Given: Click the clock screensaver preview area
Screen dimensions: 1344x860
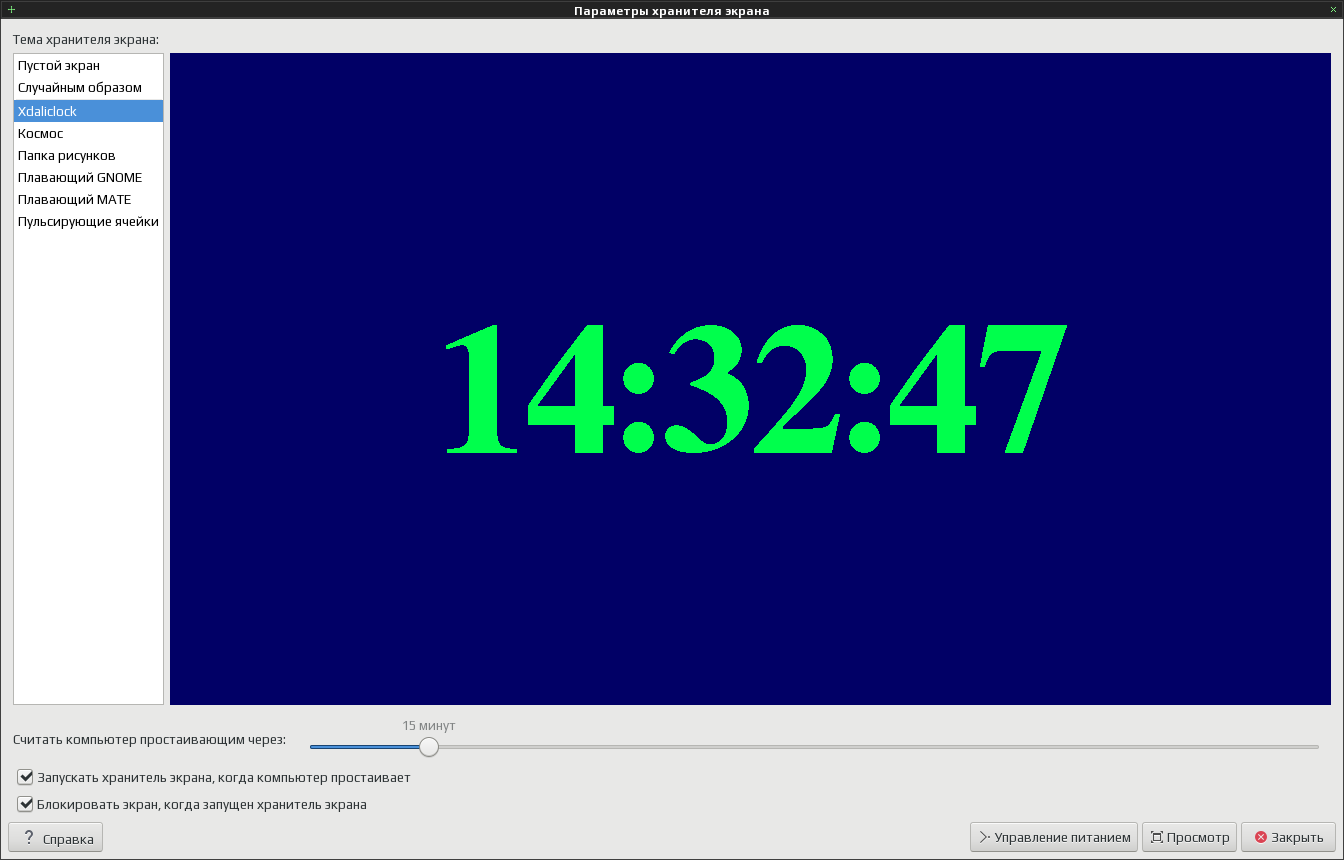Looking at the screenshot, I should 750,379.
